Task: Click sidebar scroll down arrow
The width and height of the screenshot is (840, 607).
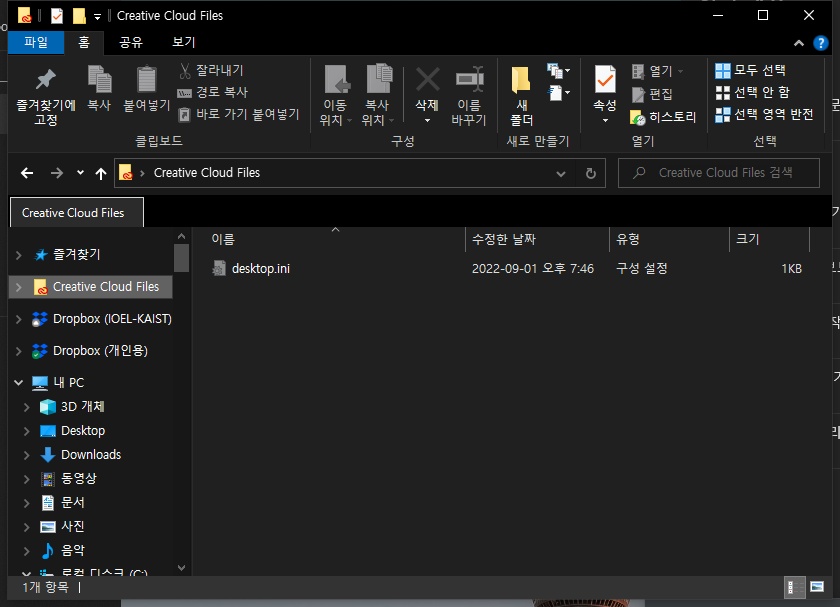Action: pyautogui.click(x=182, y=567)
